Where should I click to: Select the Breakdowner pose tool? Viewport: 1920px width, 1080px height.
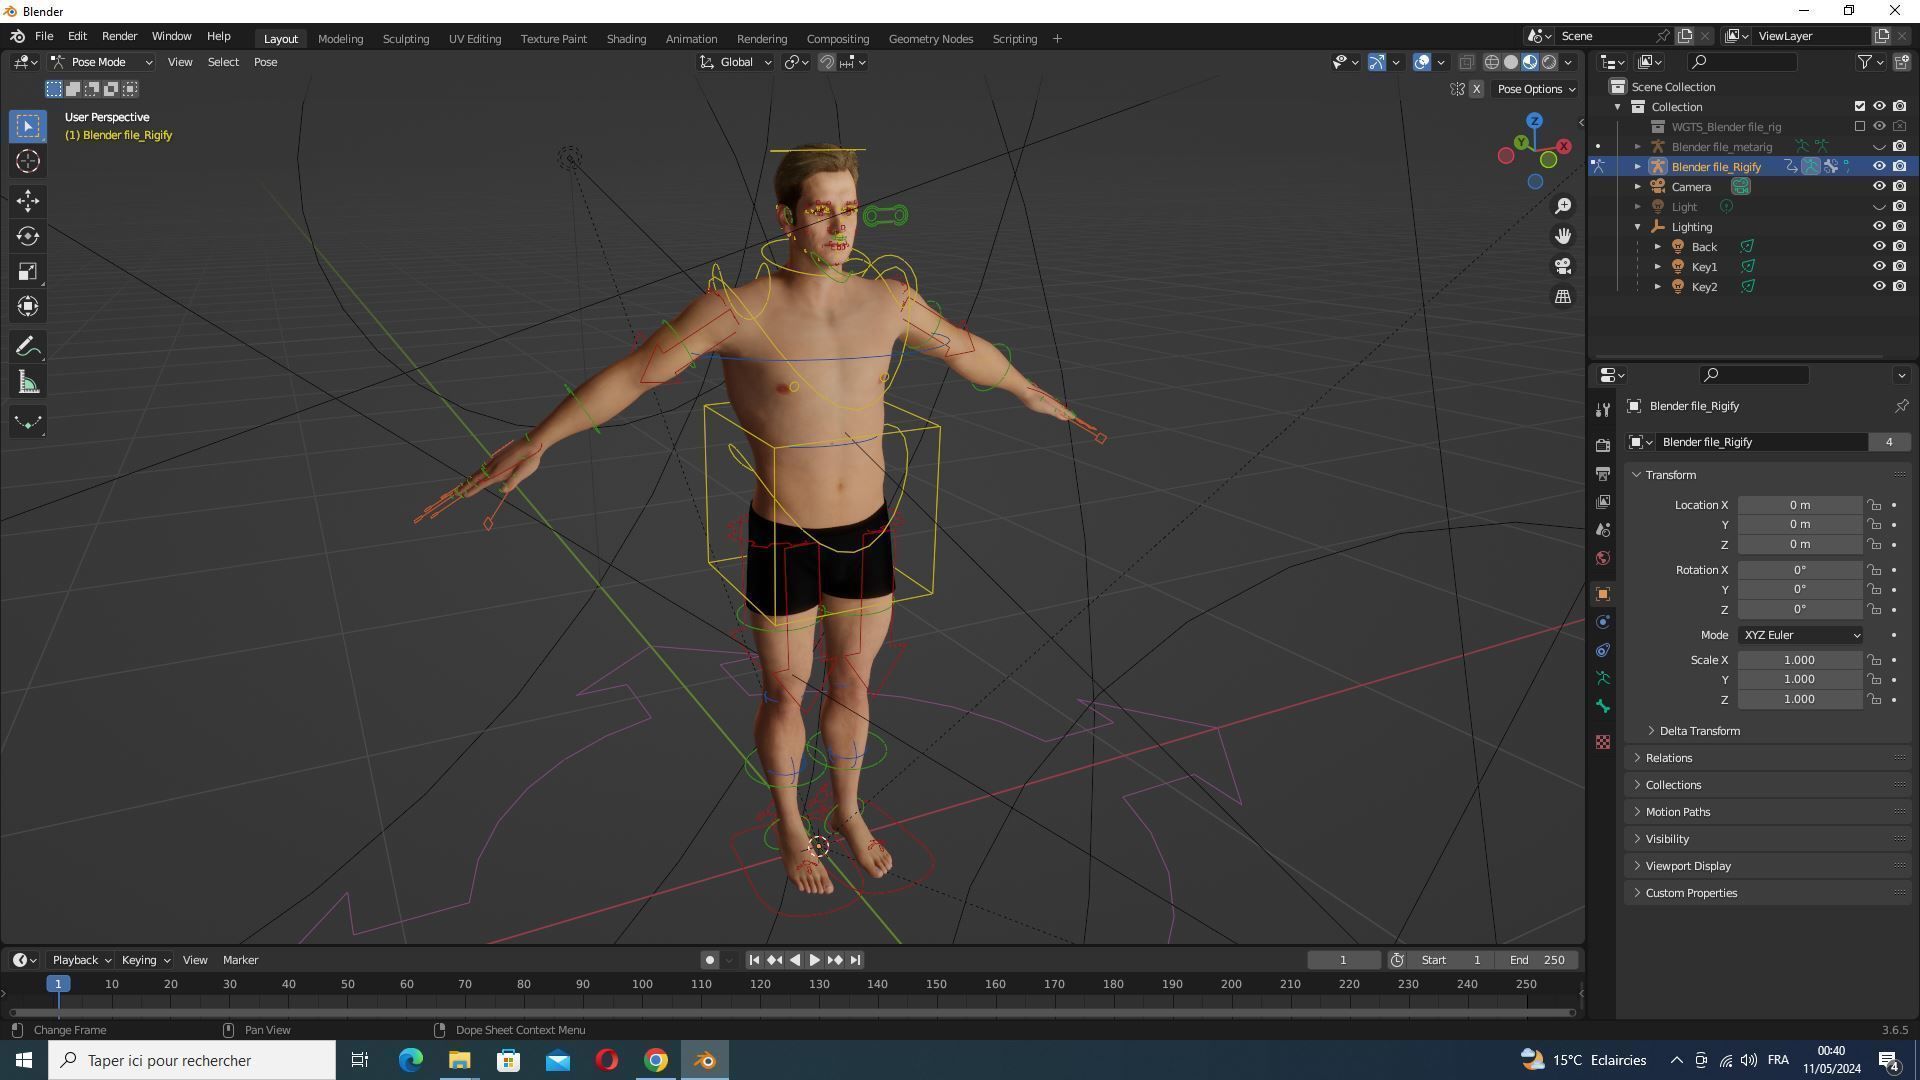(x=28, y=422)
